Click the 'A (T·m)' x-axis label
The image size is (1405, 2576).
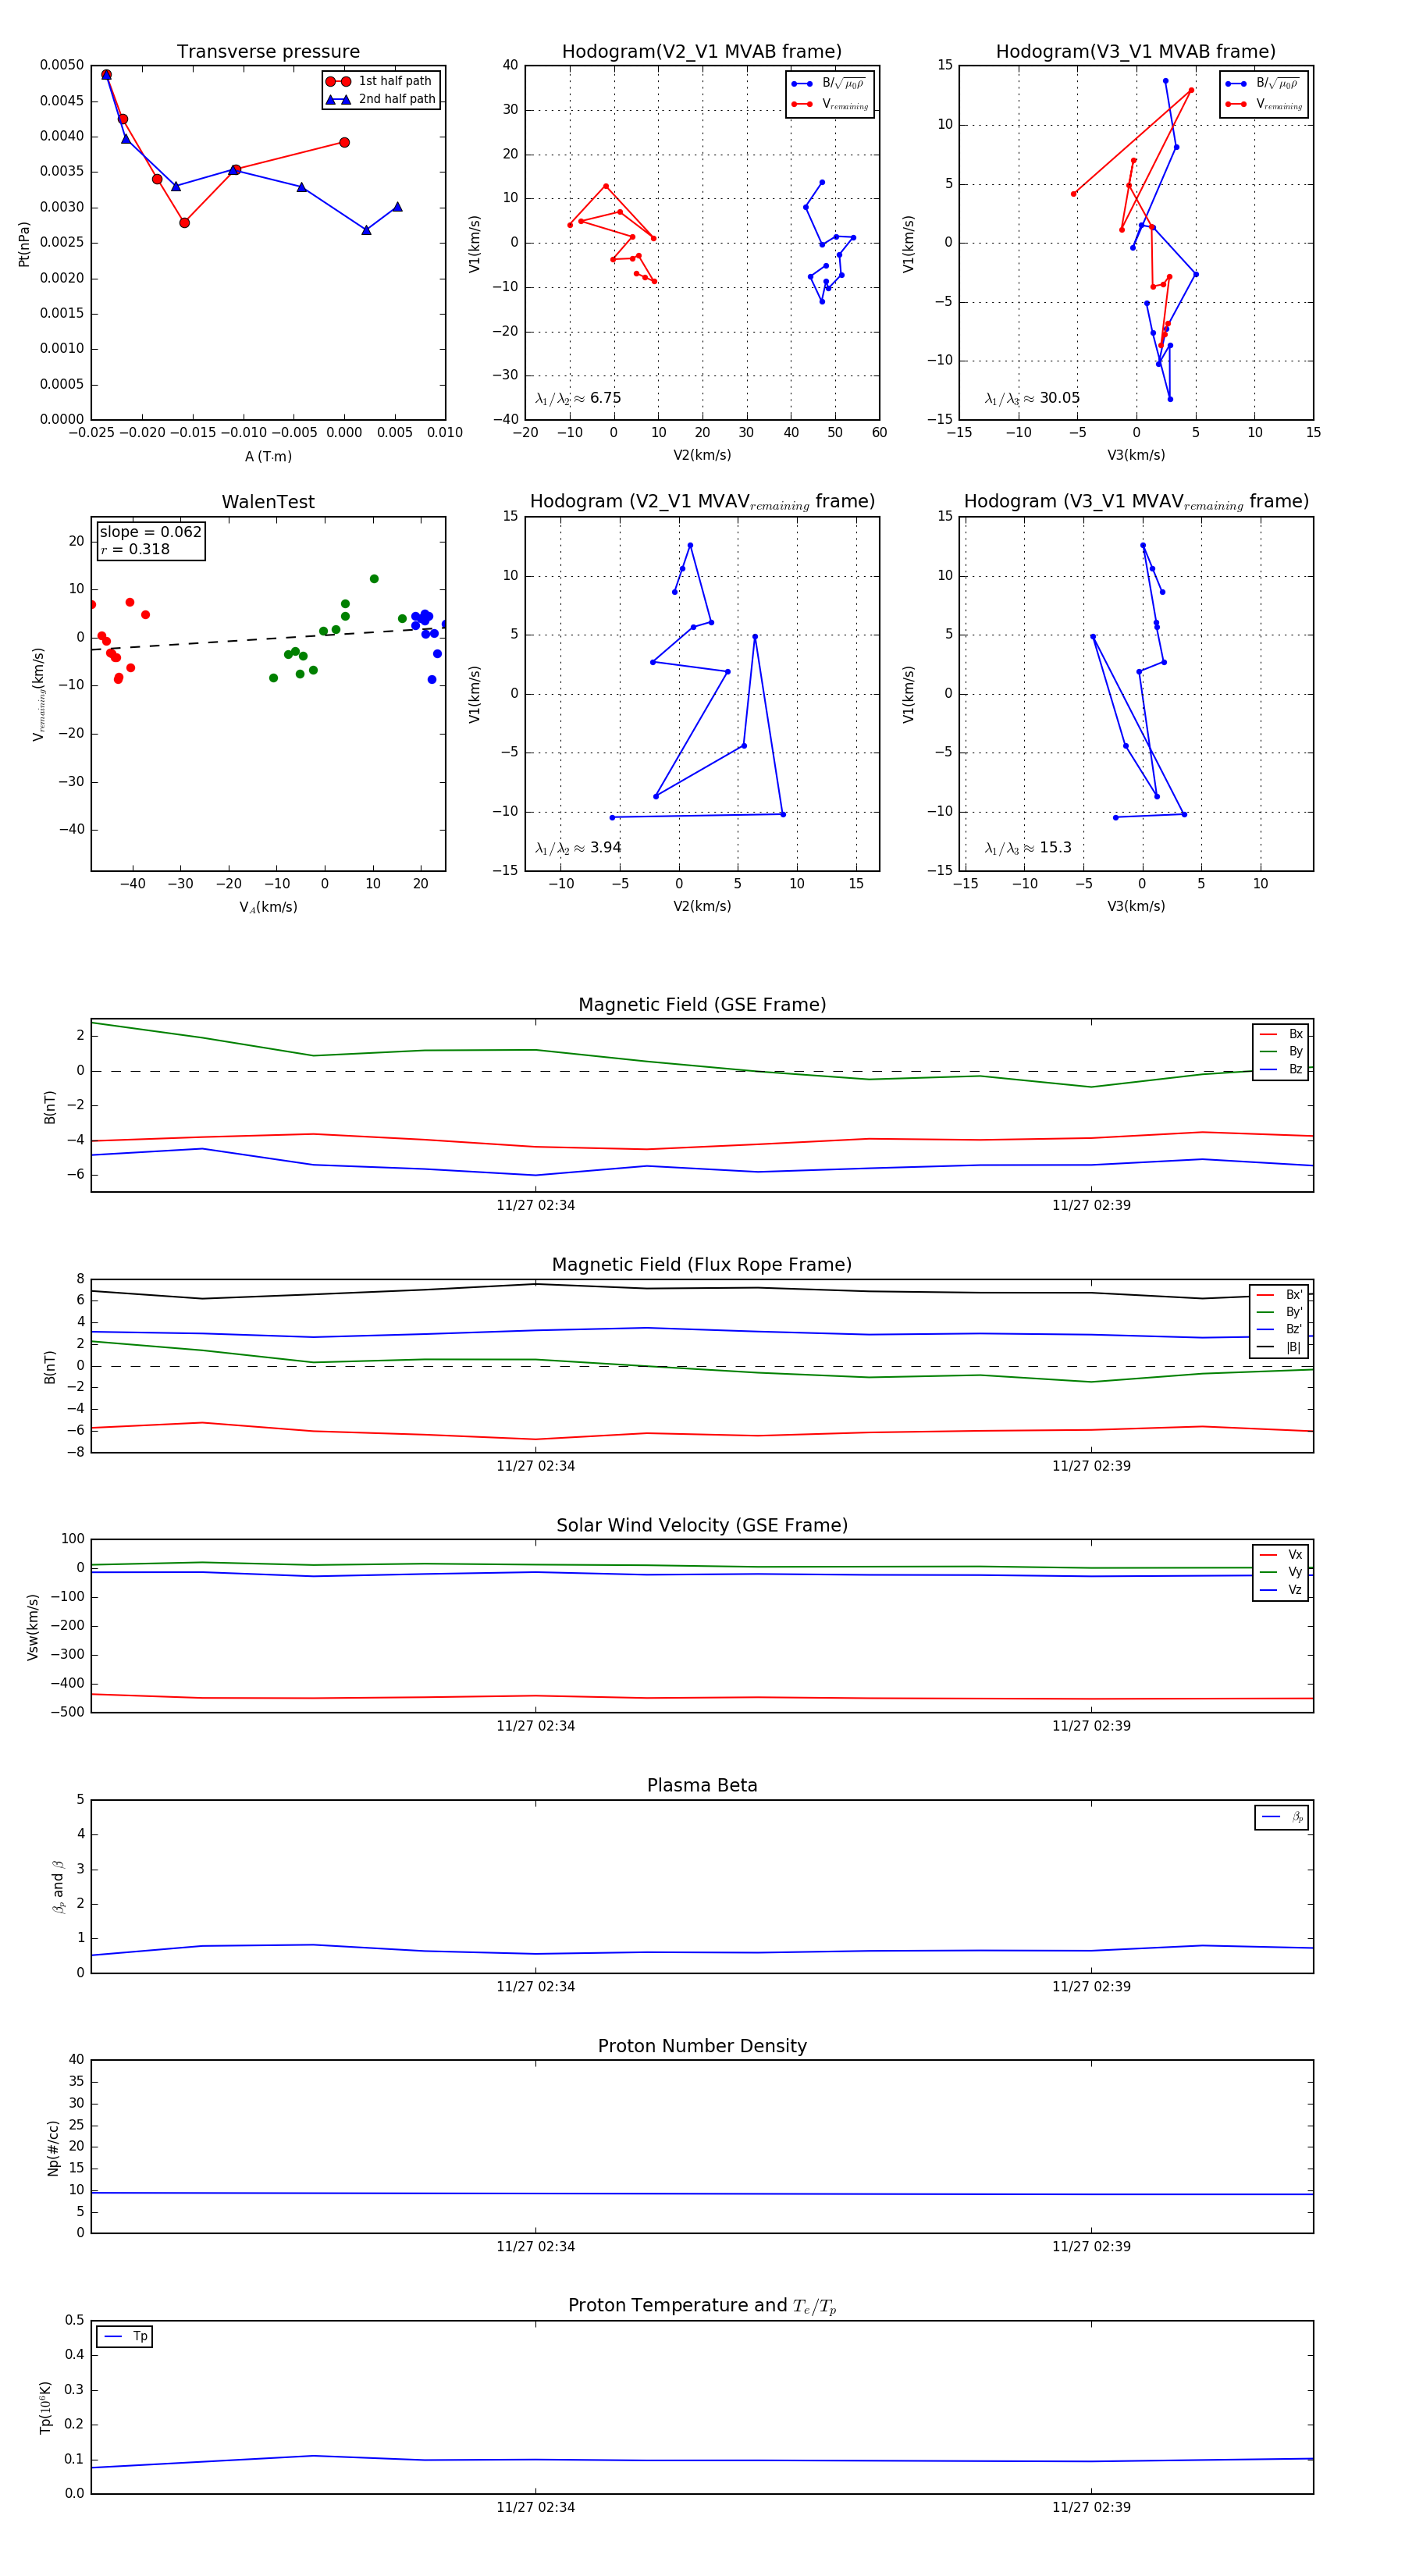pos(268,456)
